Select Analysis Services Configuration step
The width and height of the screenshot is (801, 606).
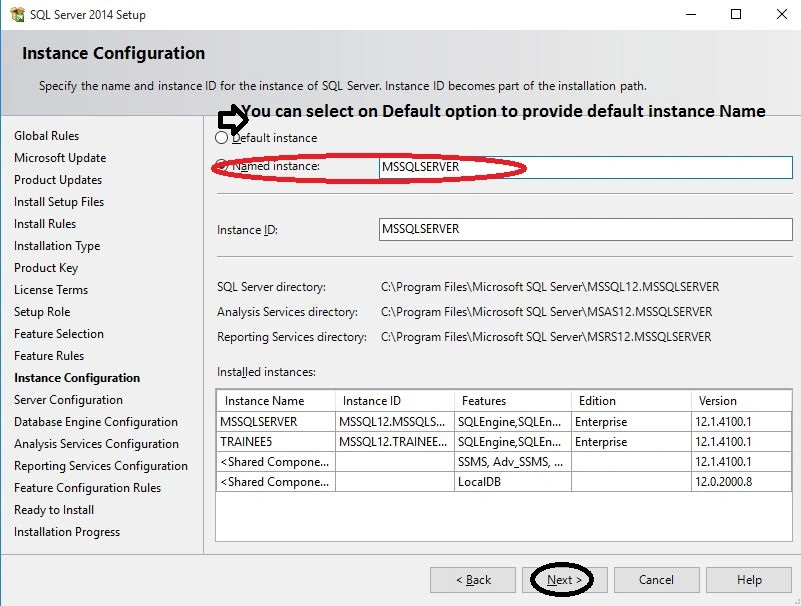click(97, 444)
